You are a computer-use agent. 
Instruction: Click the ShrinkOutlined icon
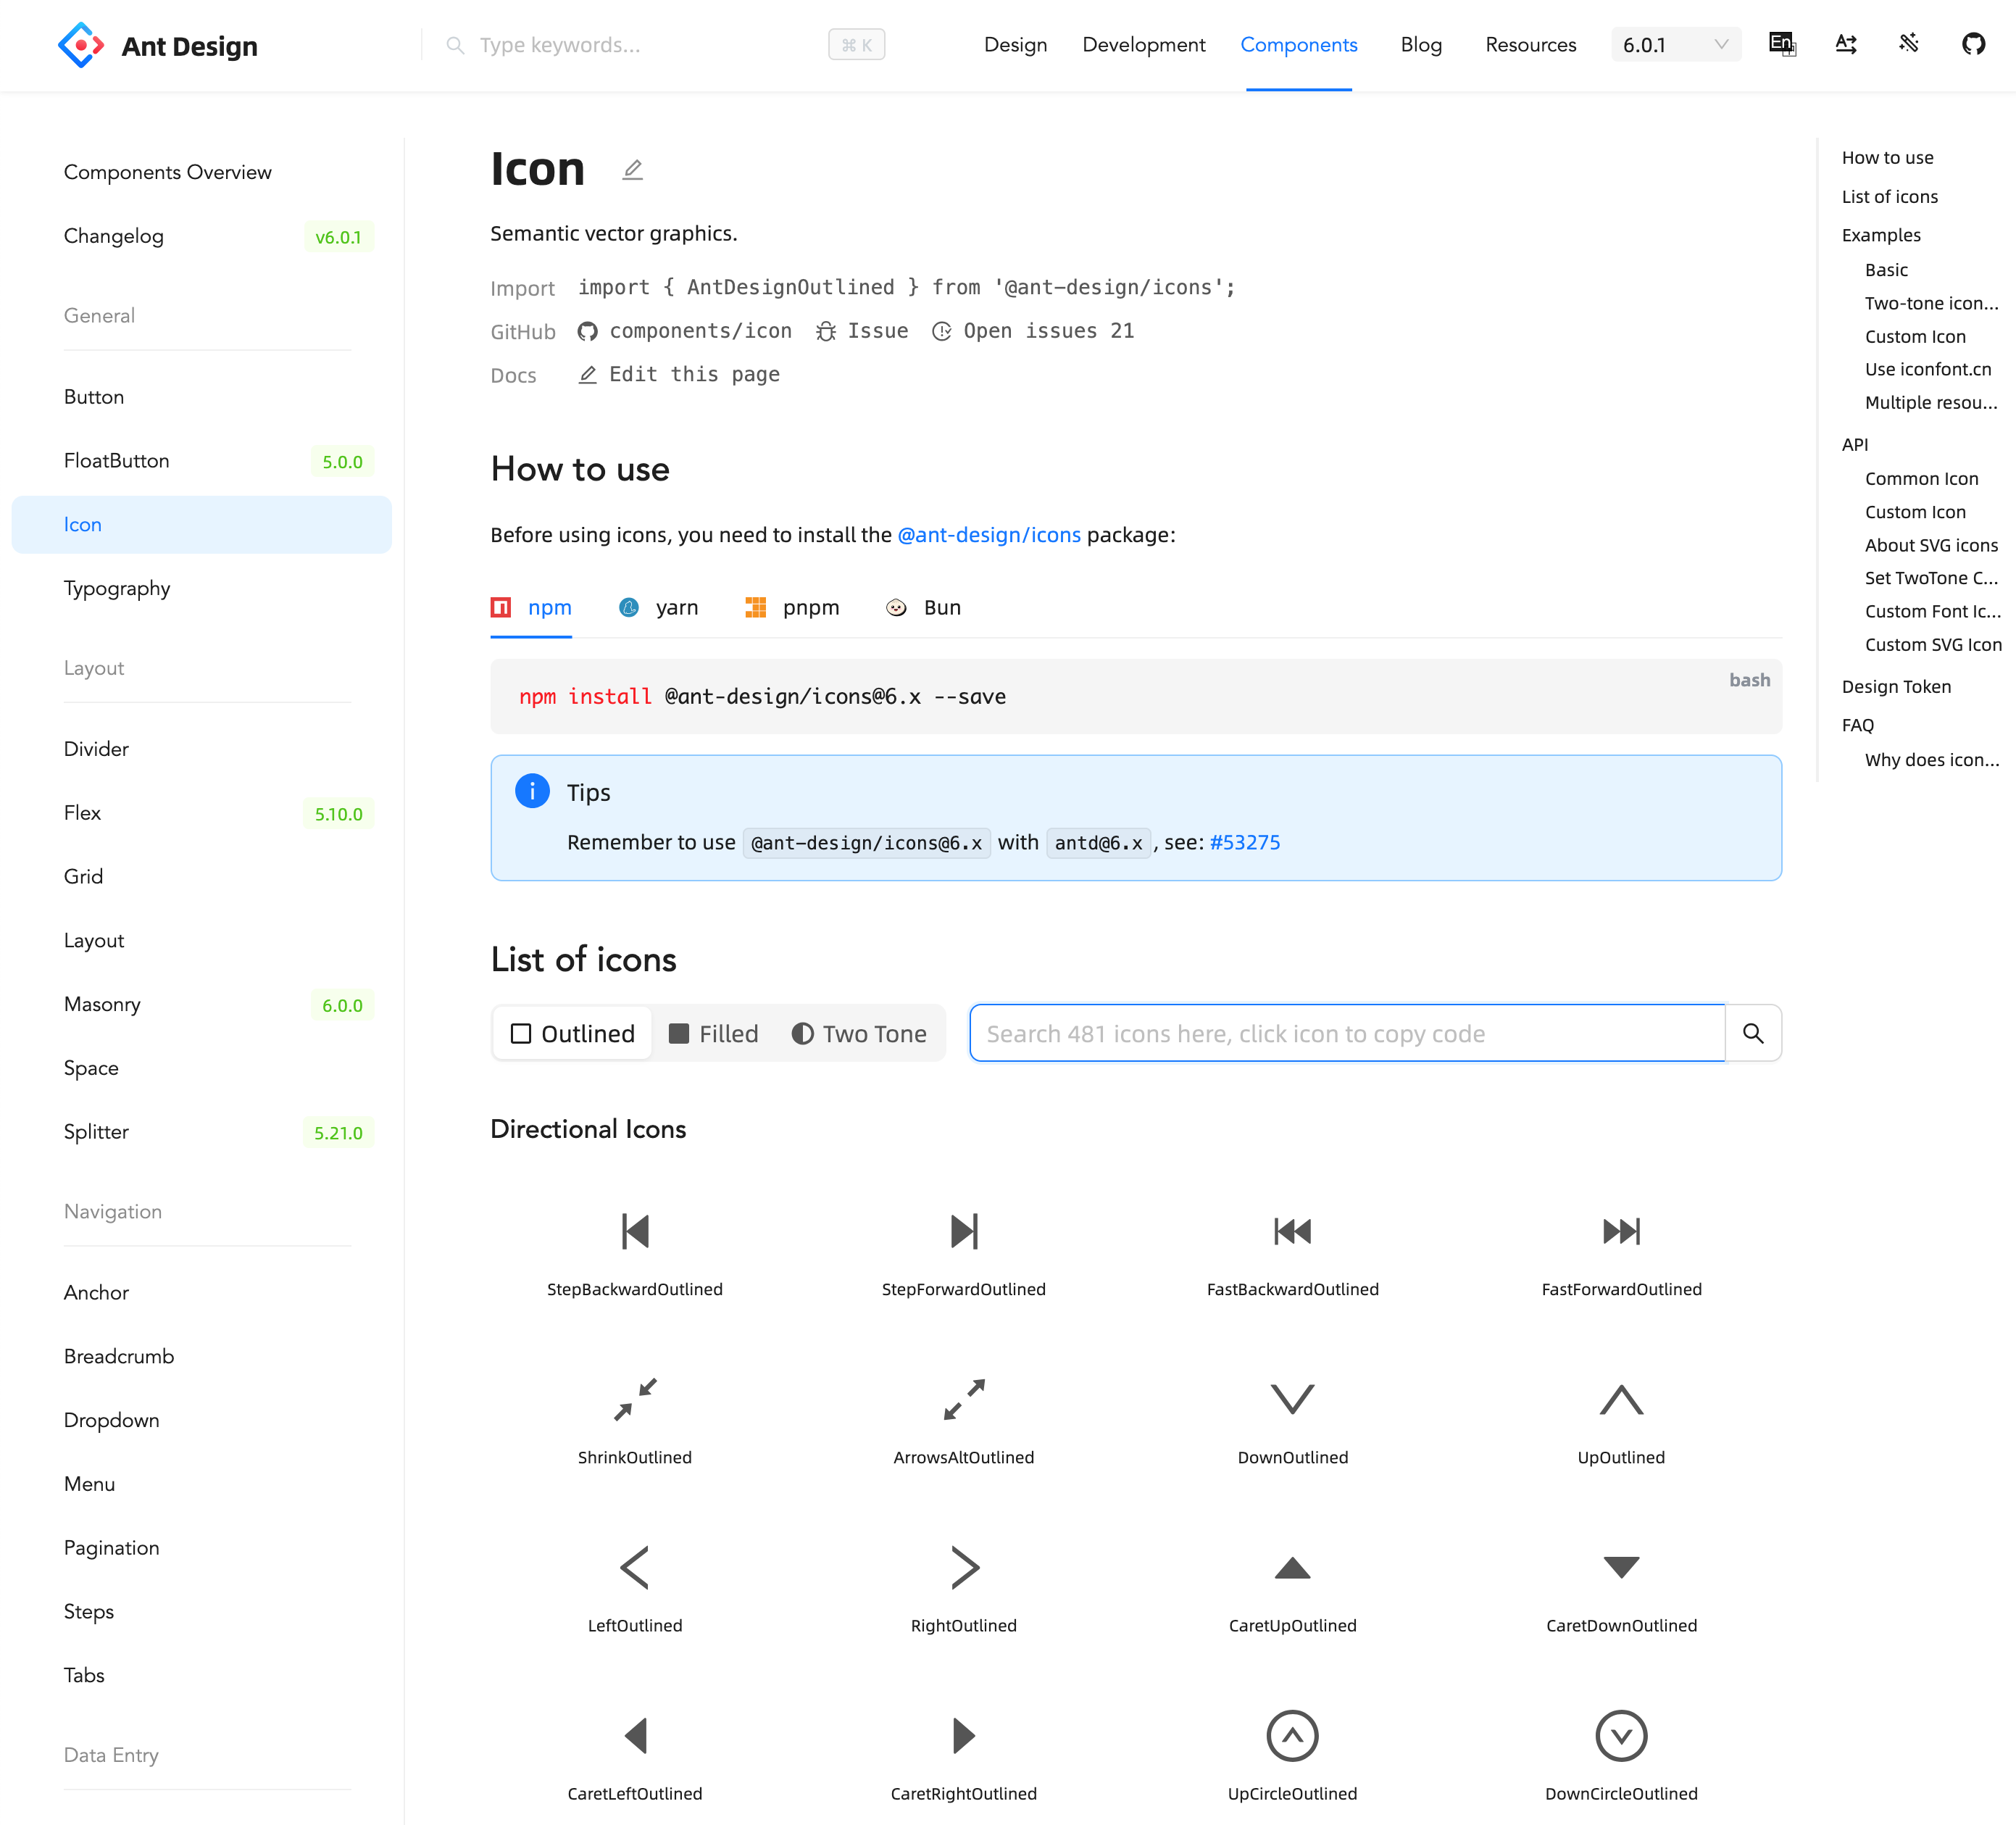point(634,1399)
